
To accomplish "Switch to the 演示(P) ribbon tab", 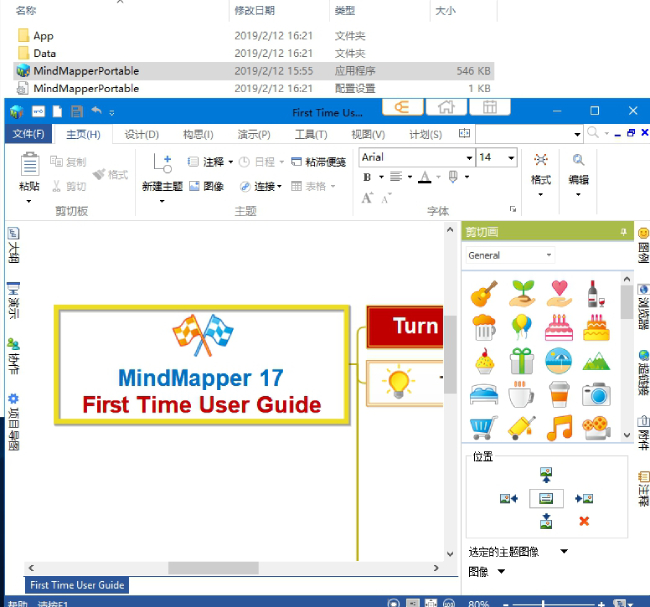I will tap(254, 134).
